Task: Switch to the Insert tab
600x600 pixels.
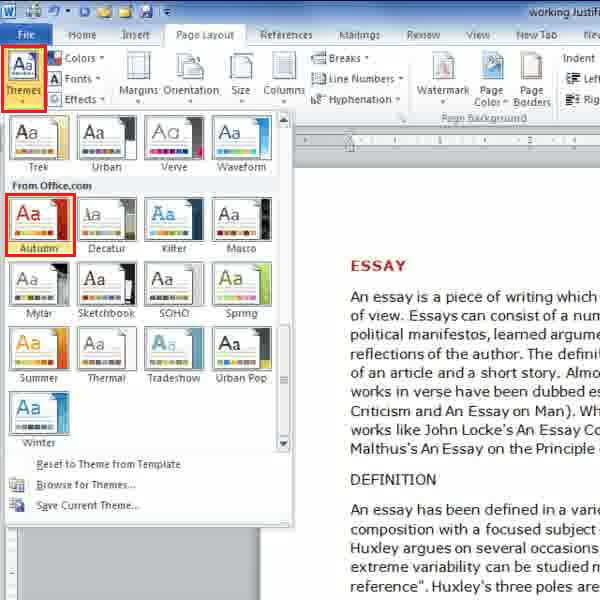Action: tap(135, 35)
